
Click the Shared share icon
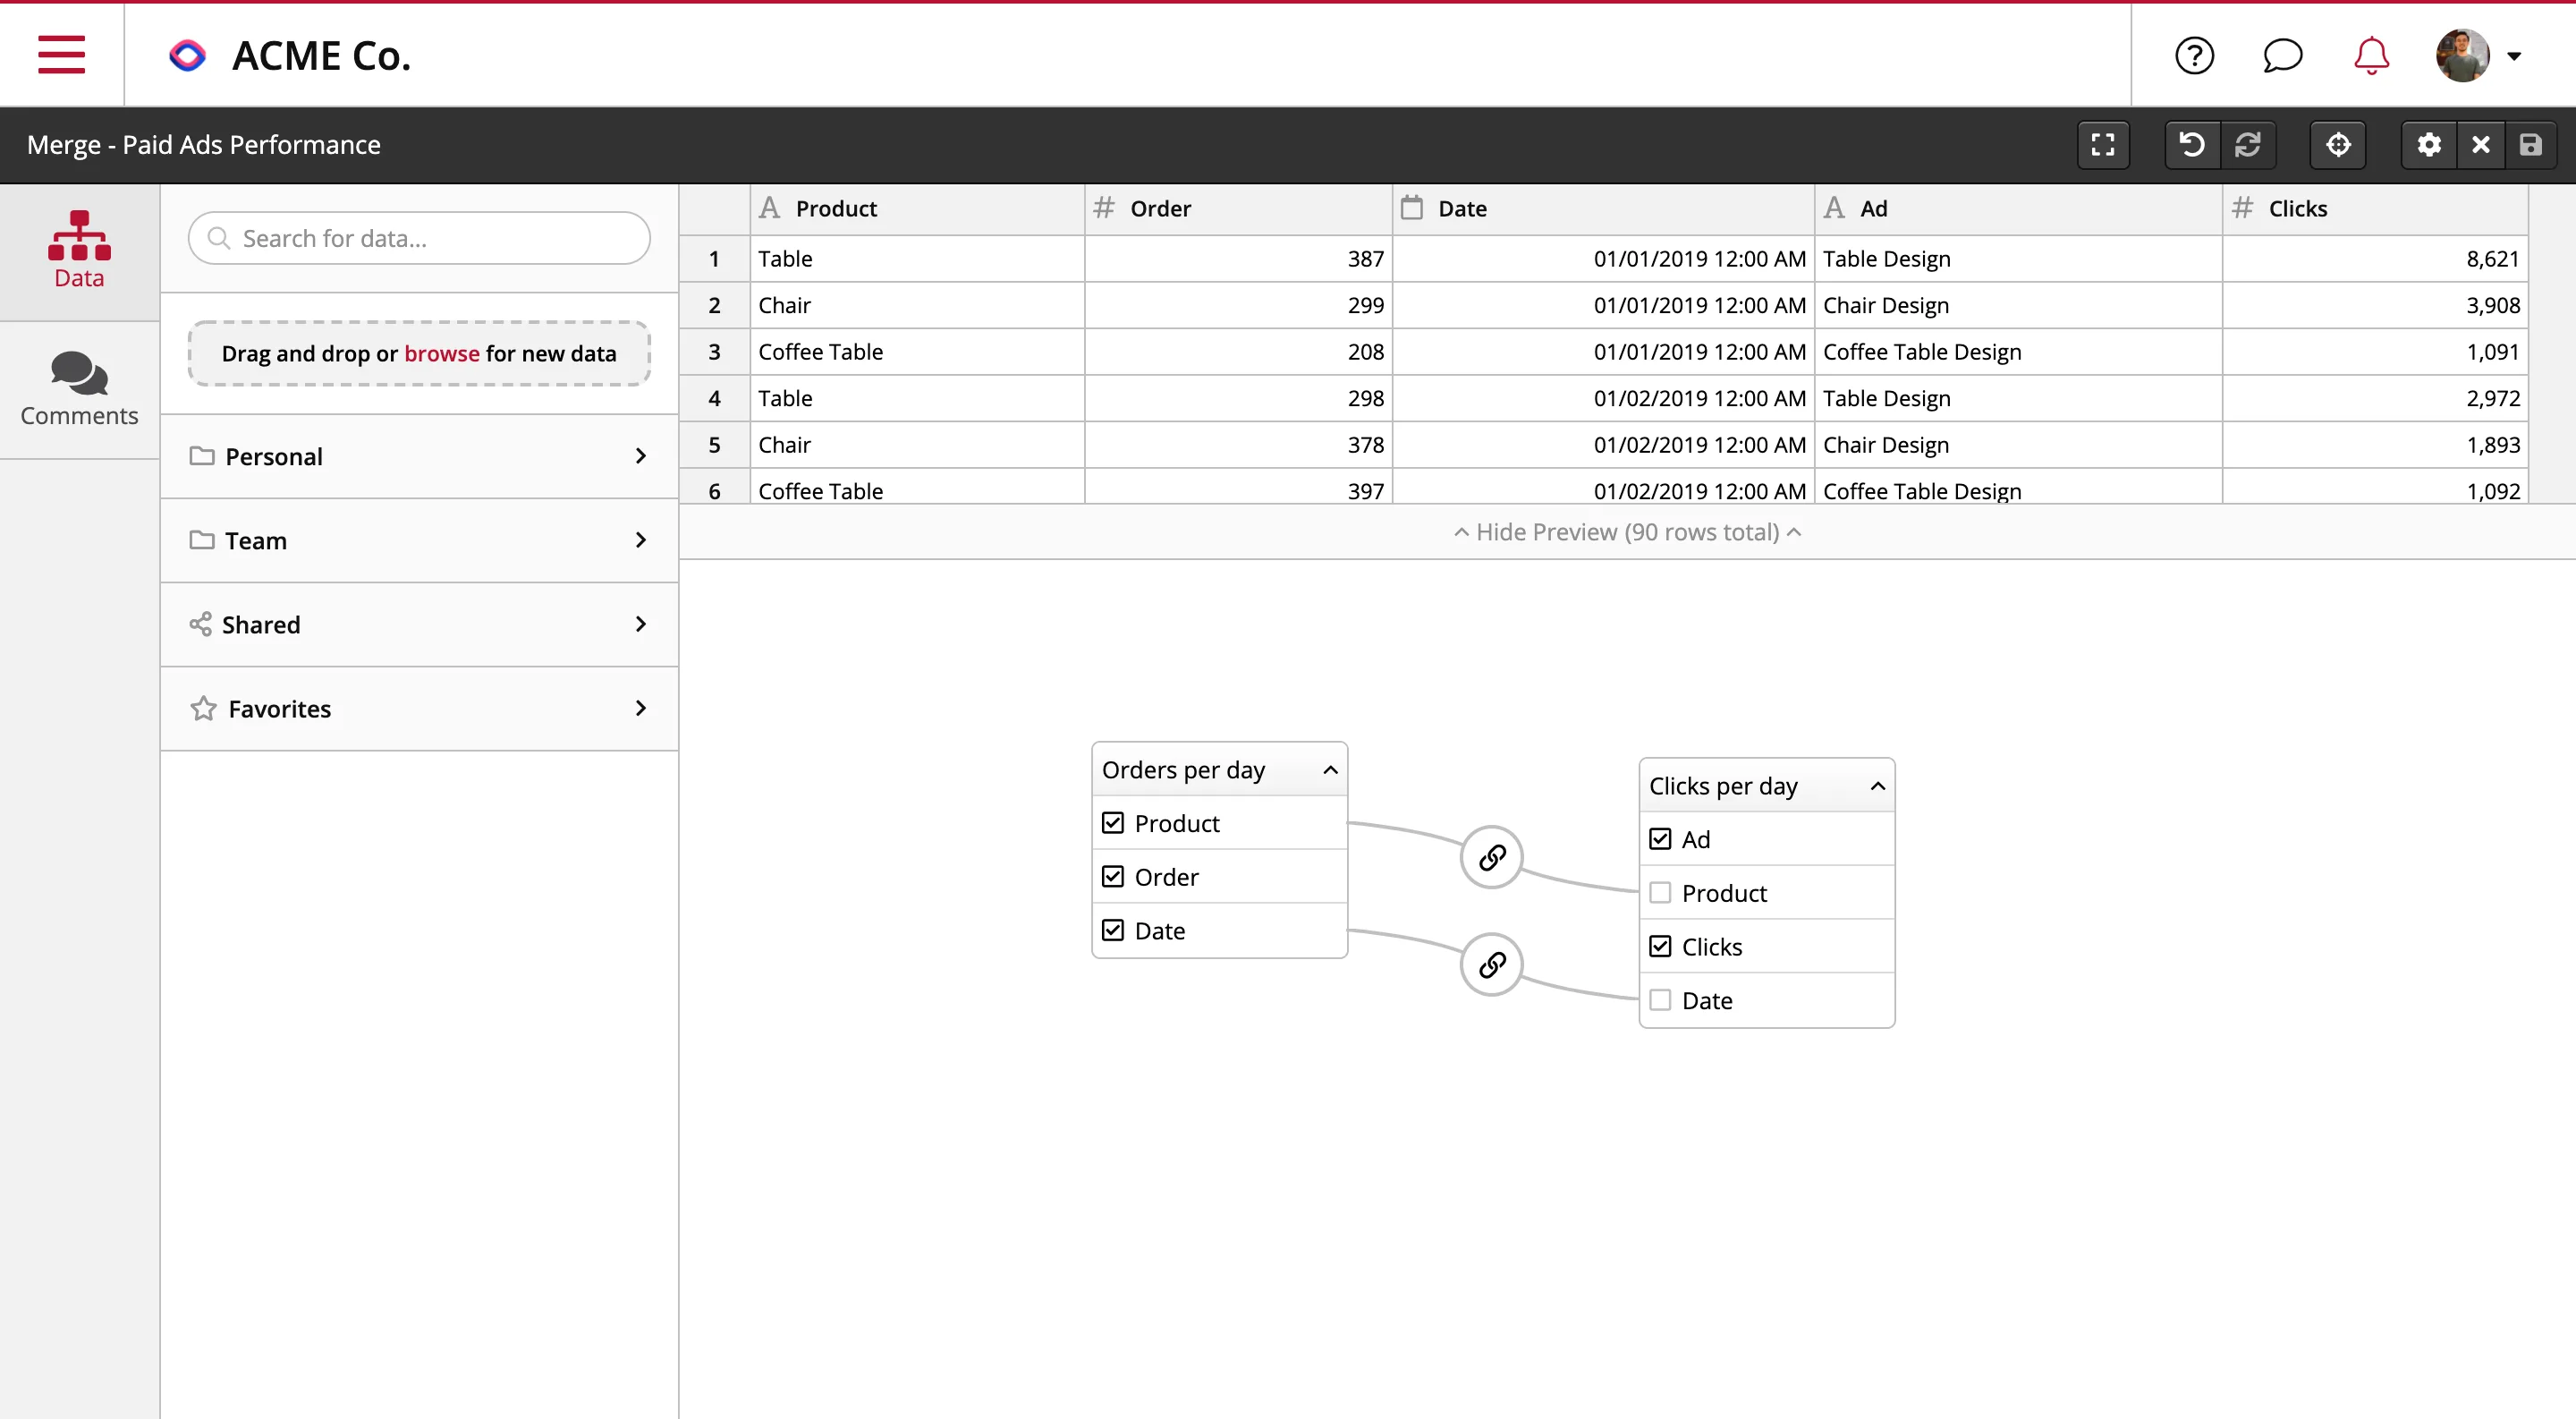tap(200, 624)
